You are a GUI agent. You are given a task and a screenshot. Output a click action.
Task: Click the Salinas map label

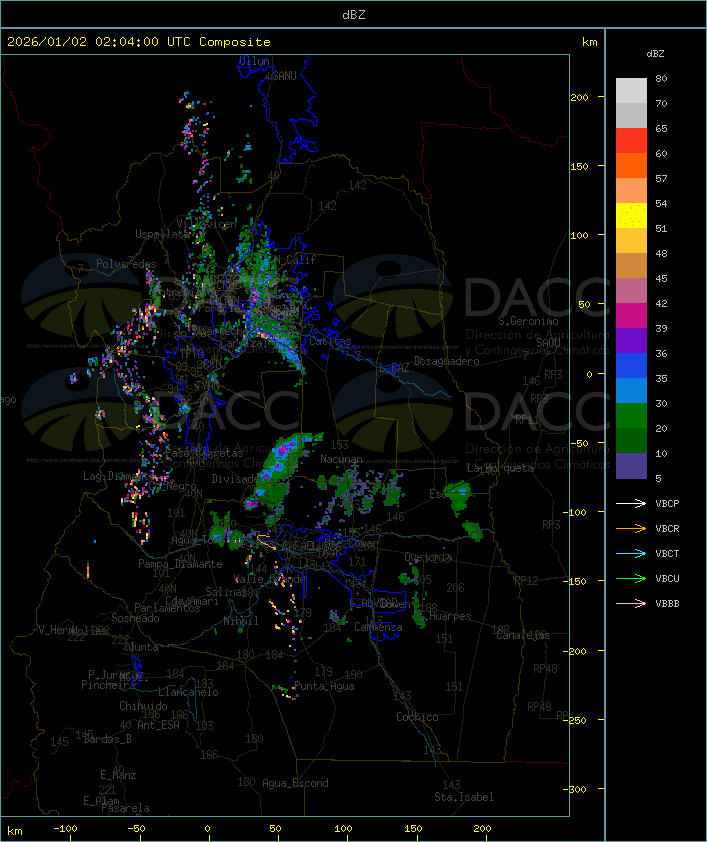click(x=226, y=592)
